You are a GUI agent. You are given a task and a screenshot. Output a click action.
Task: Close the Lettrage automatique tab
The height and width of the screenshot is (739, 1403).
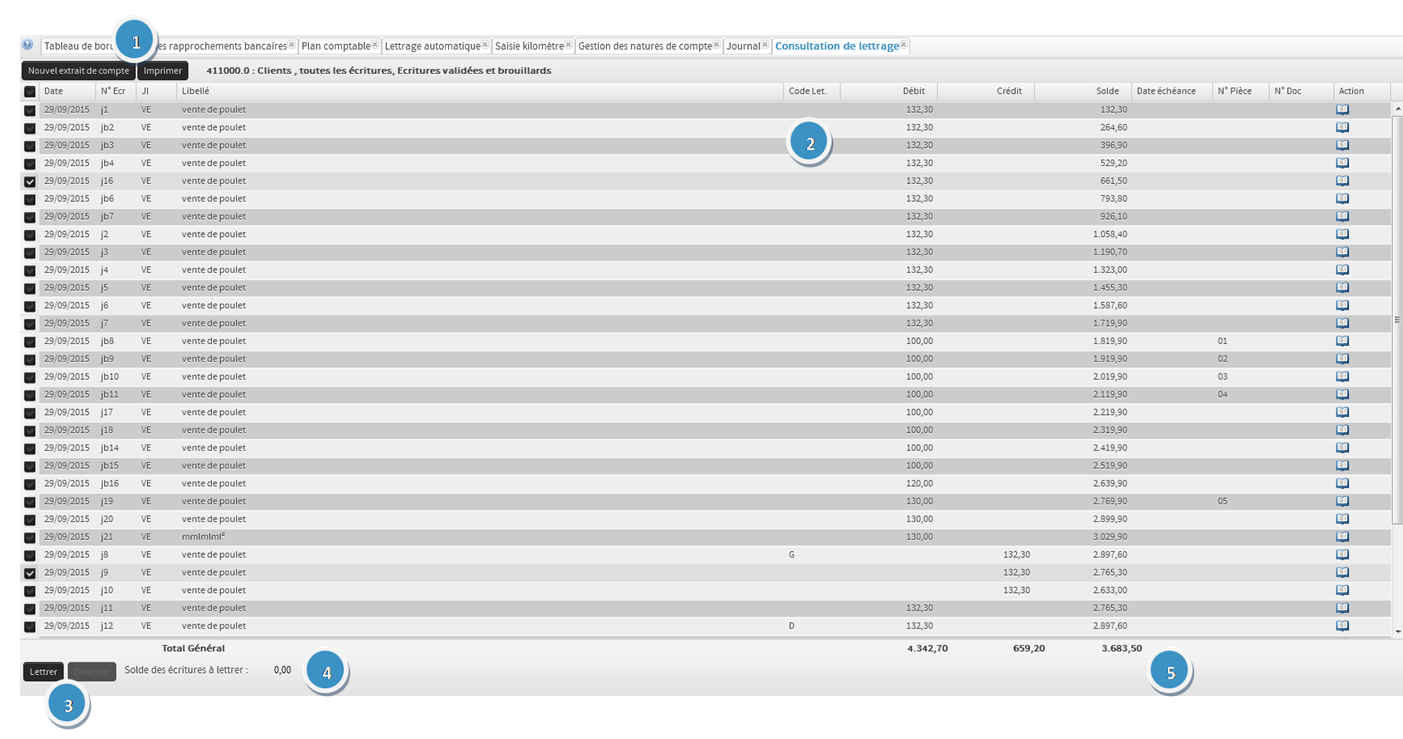point(485,45)
